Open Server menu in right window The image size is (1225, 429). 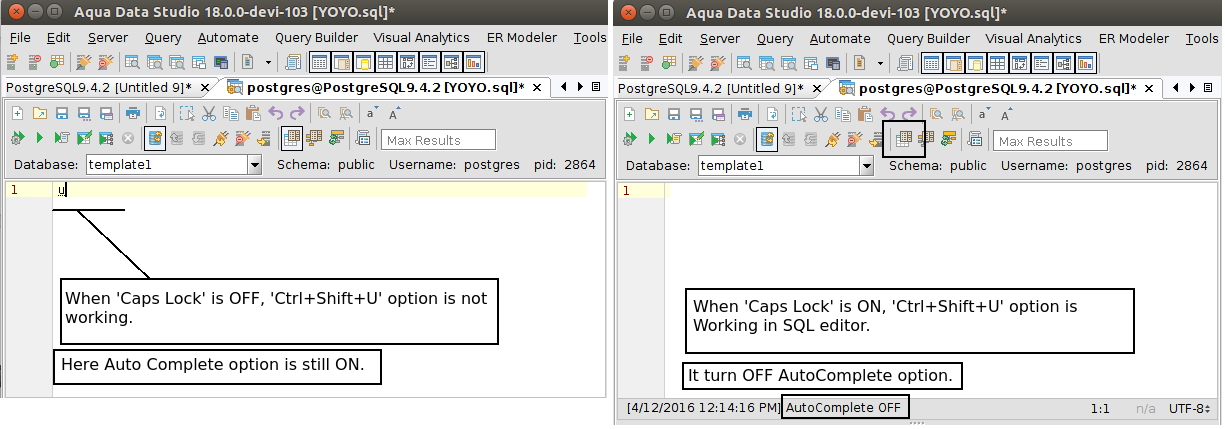click(720, 38)
